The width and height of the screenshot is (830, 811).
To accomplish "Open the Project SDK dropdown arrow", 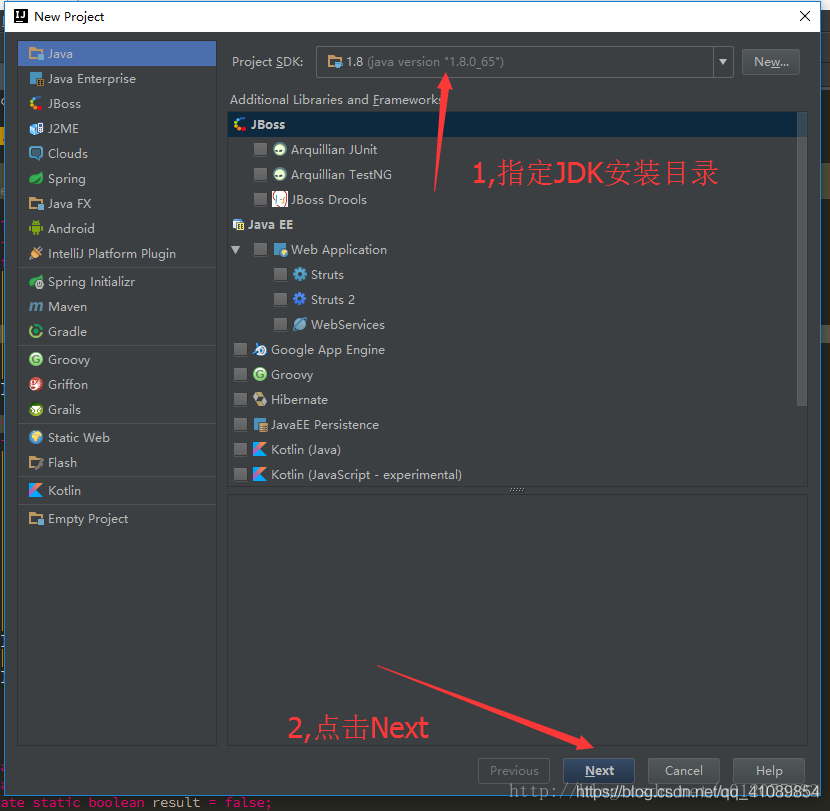I will (x=723, y=62).
